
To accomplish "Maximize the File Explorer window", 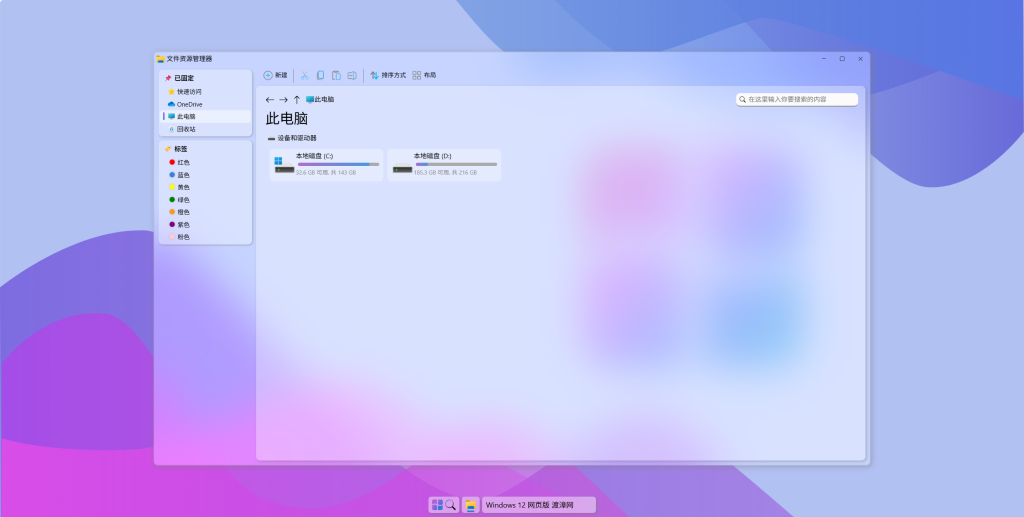I will 842,59.
